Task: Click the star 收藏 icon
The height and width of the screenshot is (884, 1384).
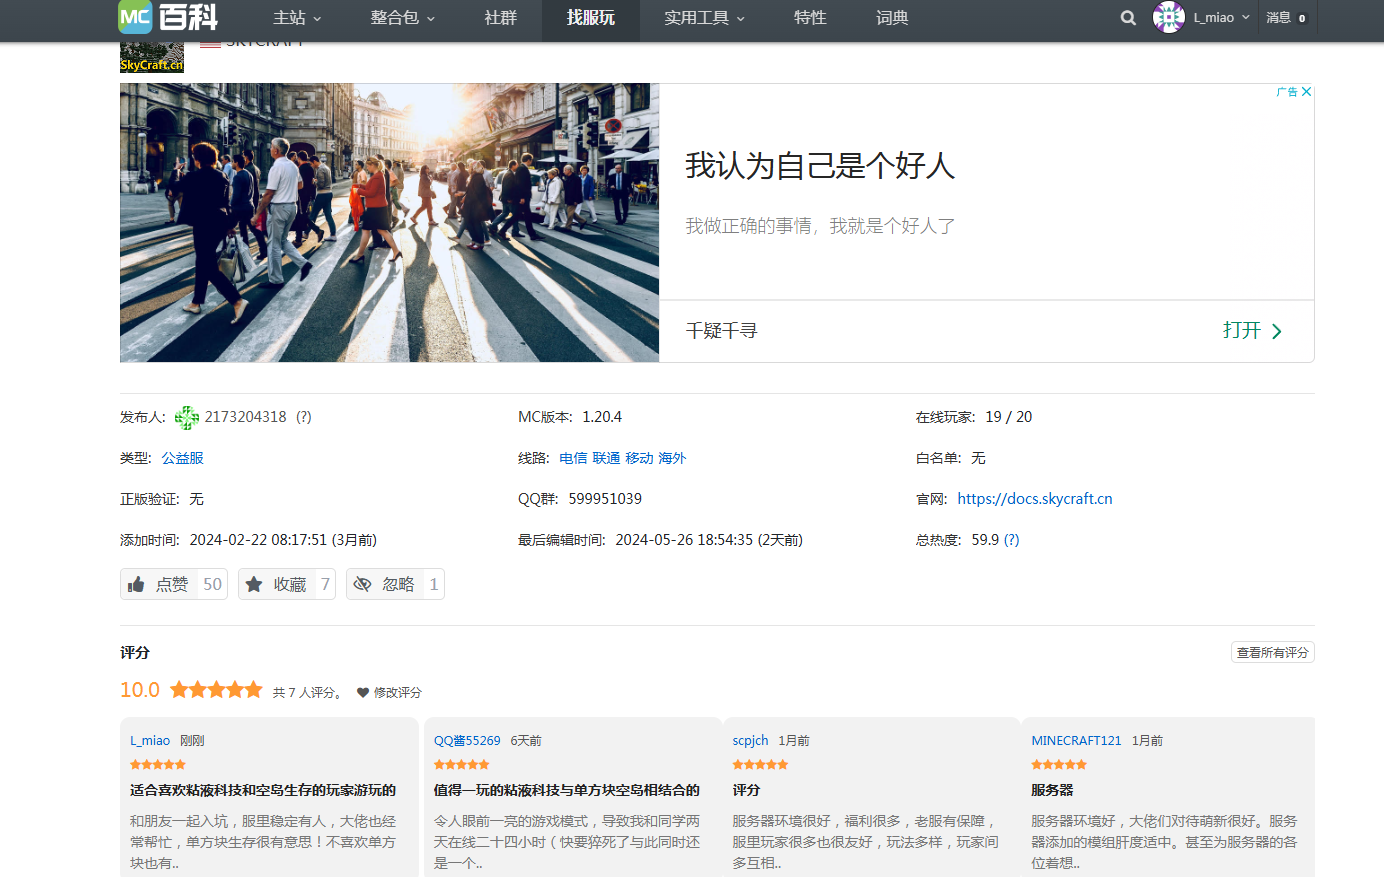Action: coord(254,584)
